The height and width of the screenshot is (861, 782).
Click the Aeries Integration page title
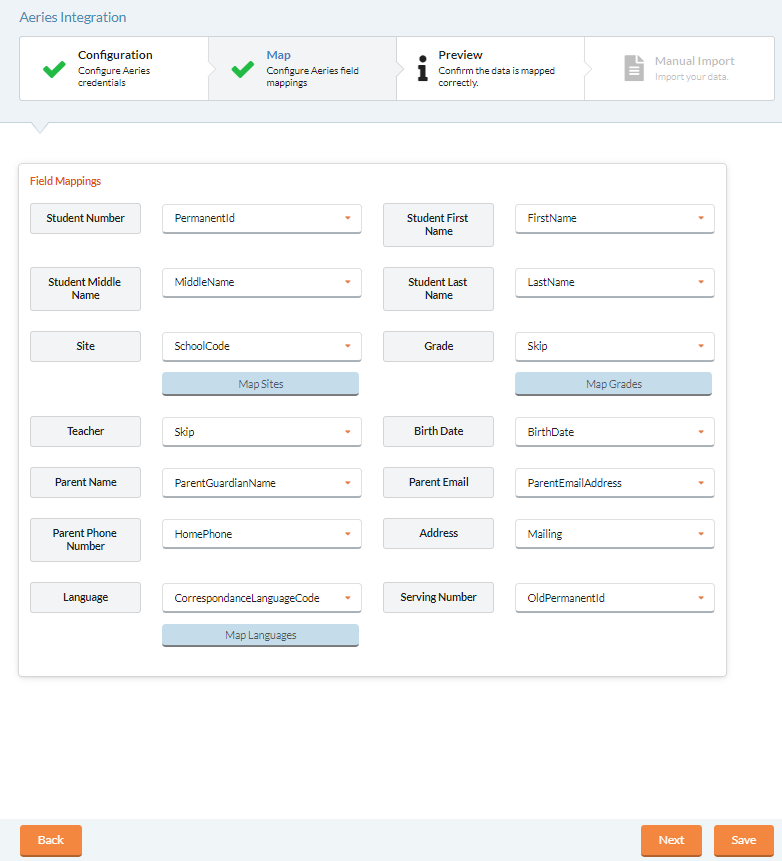coord(73,18)
